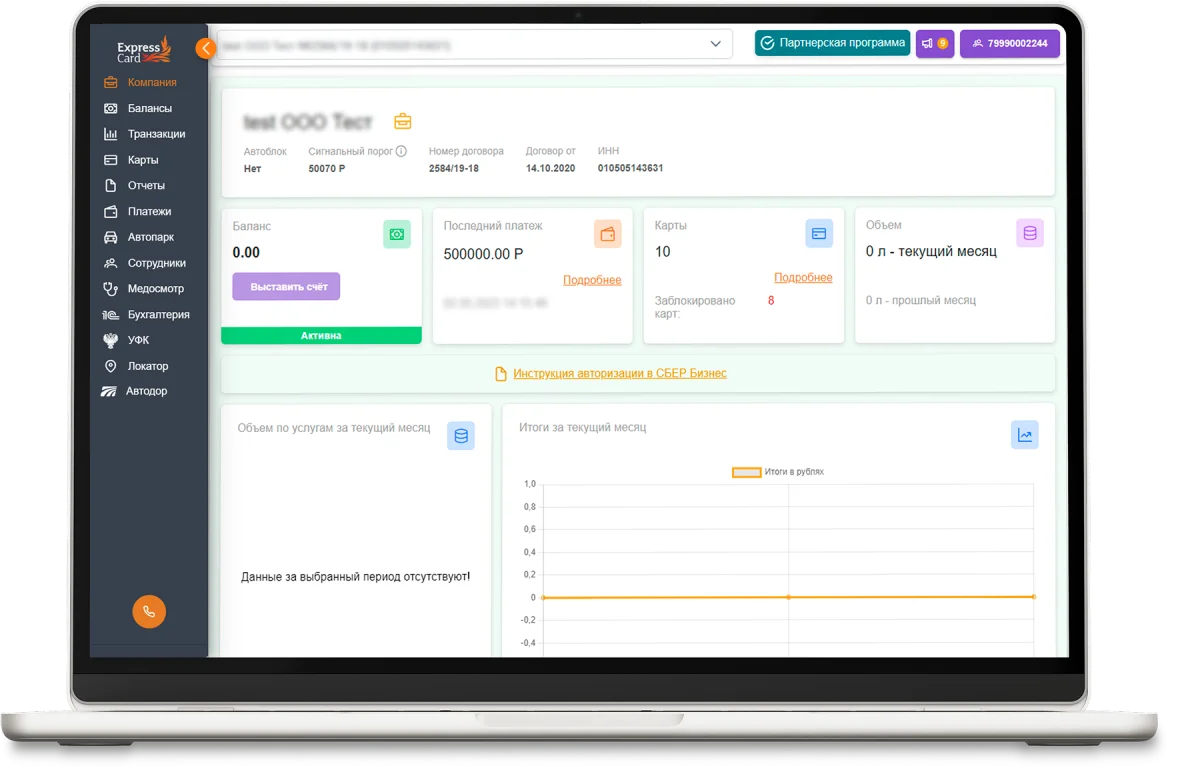This screenshot has width=1204, height=768.
Task: Click the contract date 14.10.2020
Action: tap(551, 168)
